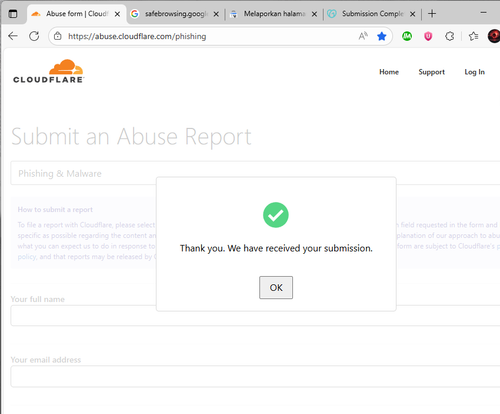Click the How to submit a report heading
This screenshot has height=414, width=500.
tap(55, 210)
